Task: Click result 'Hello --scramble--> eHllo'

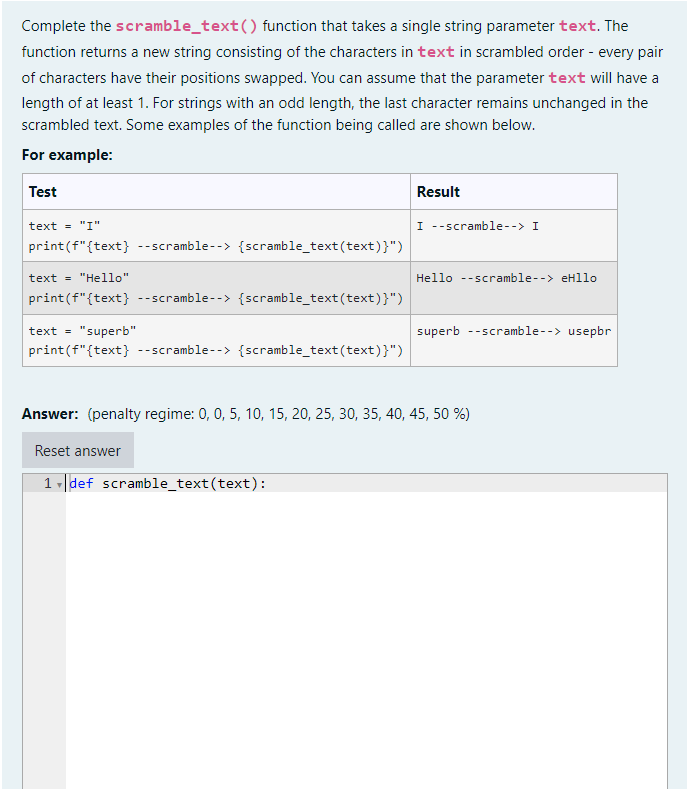Action: (506, 278)
